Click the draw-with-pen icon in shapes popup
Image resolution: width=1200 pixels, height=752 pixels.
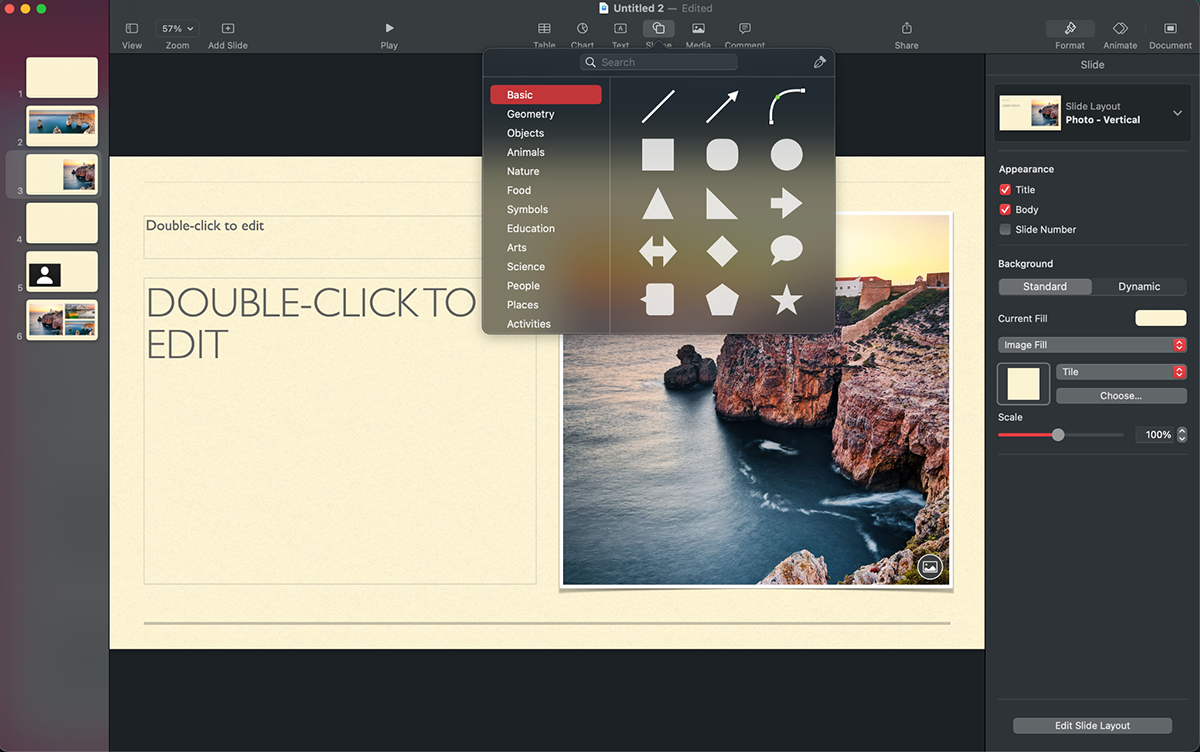[820, 62]
